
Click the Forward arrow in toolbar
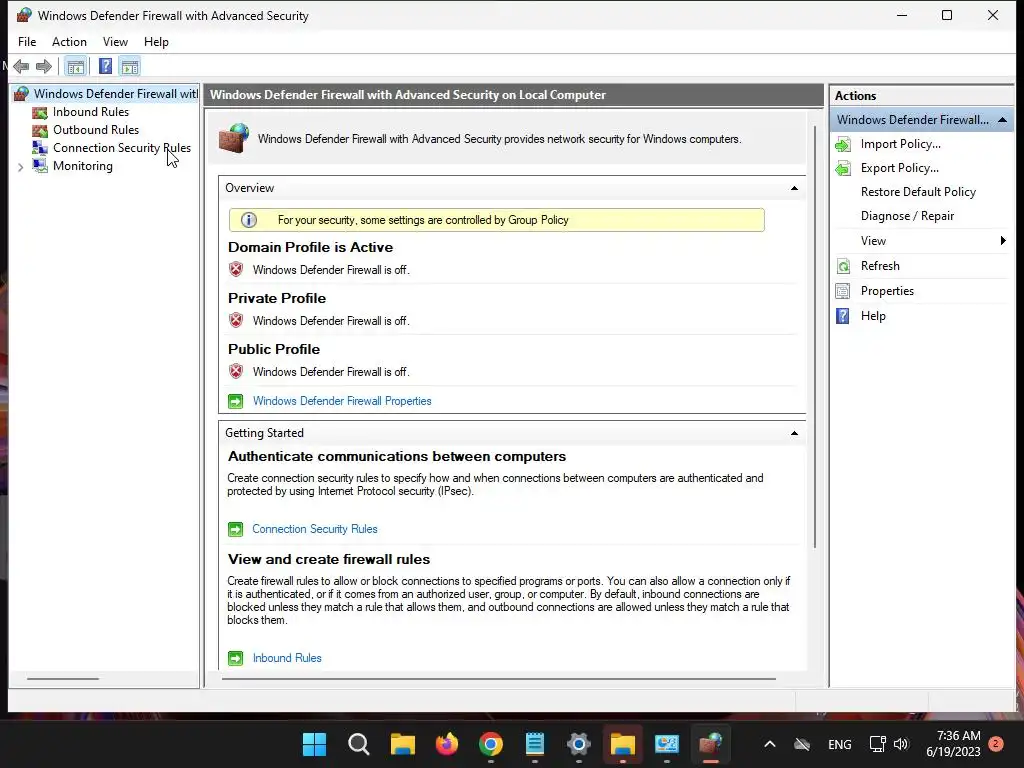coord(44,67)
